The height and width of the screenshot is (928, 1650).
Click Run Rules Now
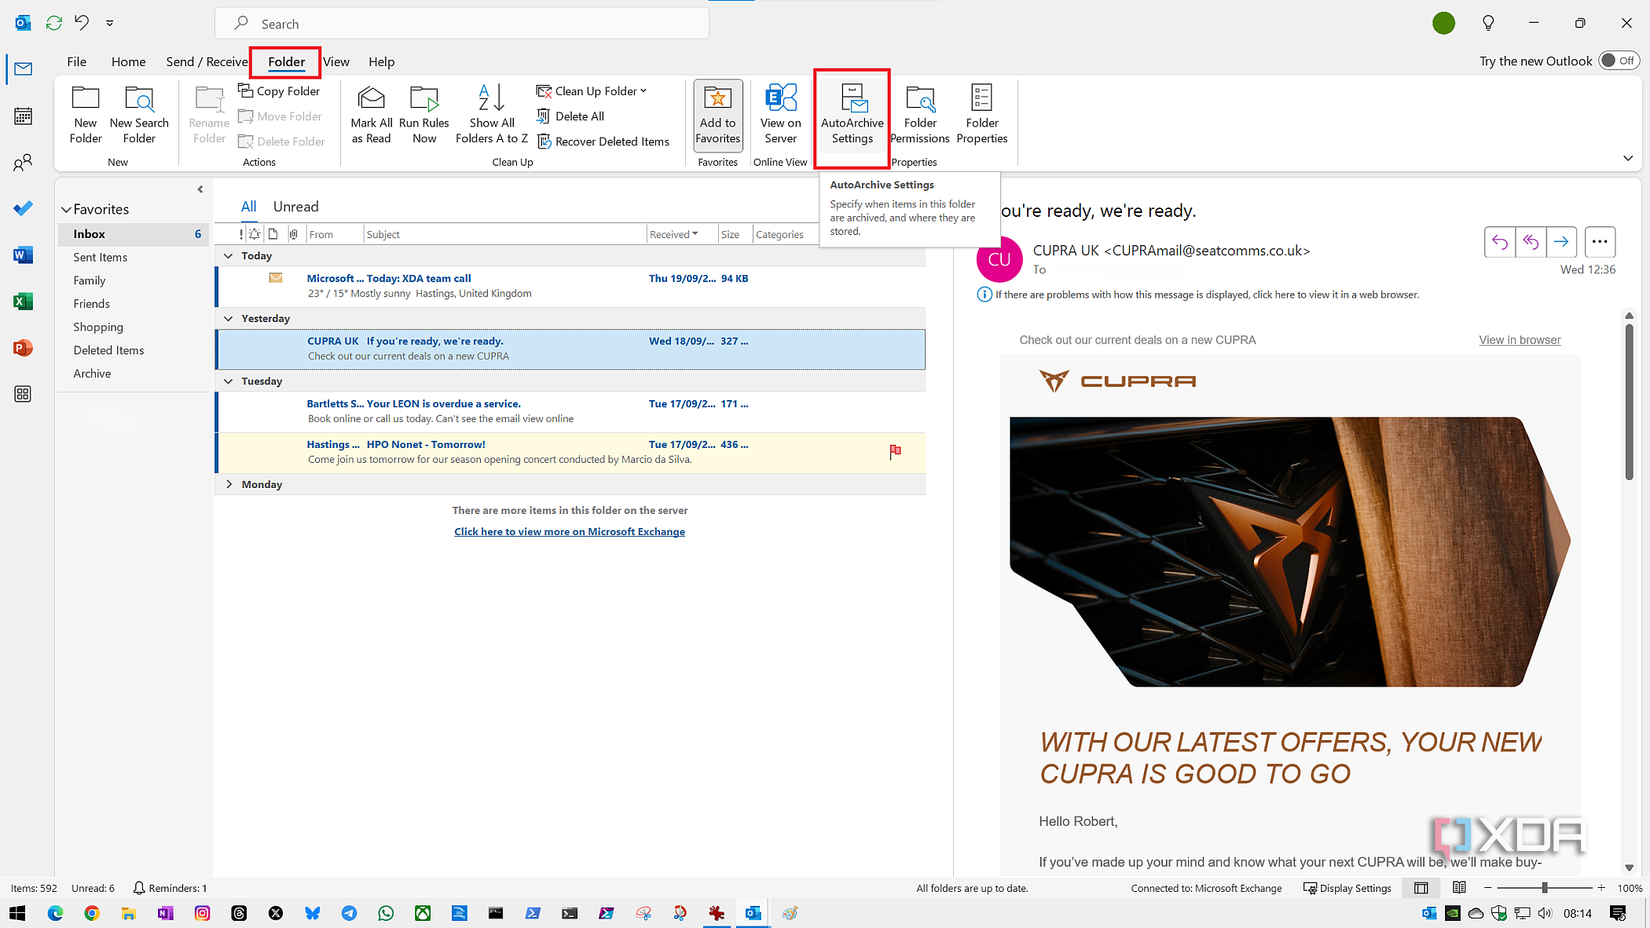424,115
